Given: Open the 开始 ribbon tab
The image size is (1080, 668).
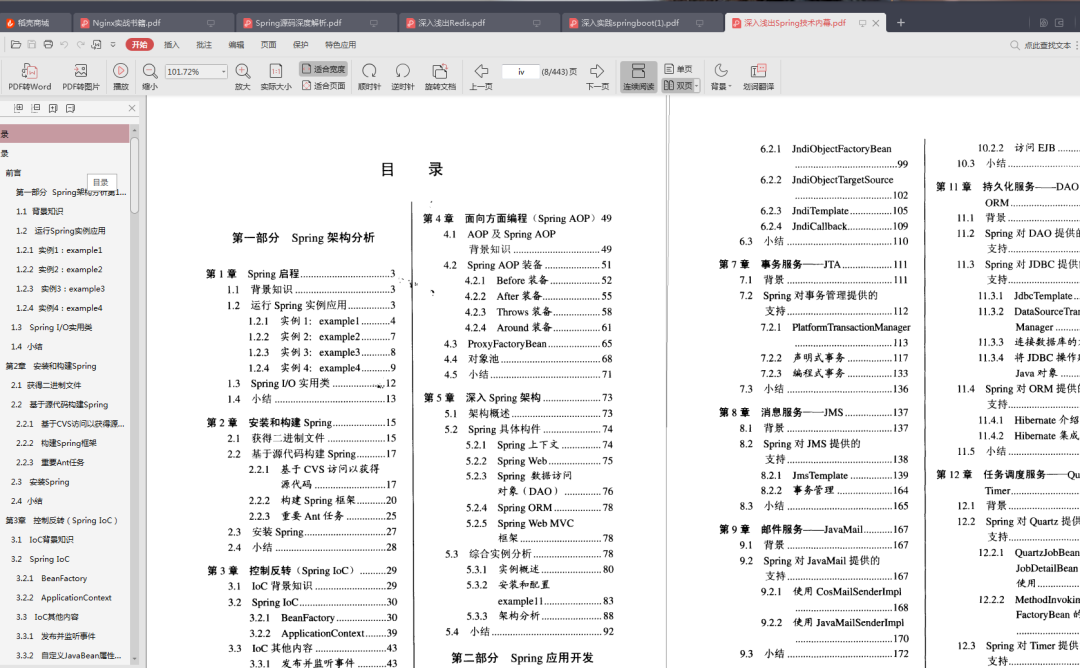Looking at the screenshot, I should [140, 45].
